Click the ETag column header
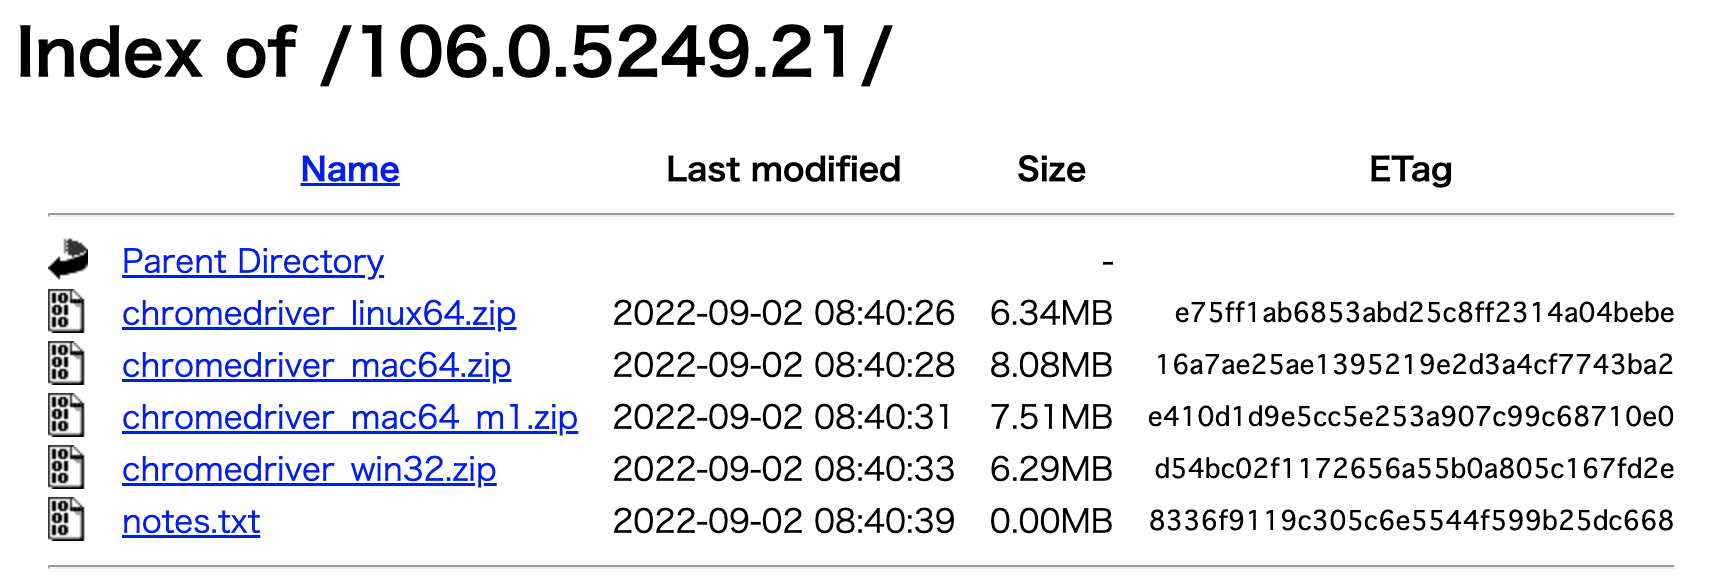The image size is (1730, 586). (1410, 169)
